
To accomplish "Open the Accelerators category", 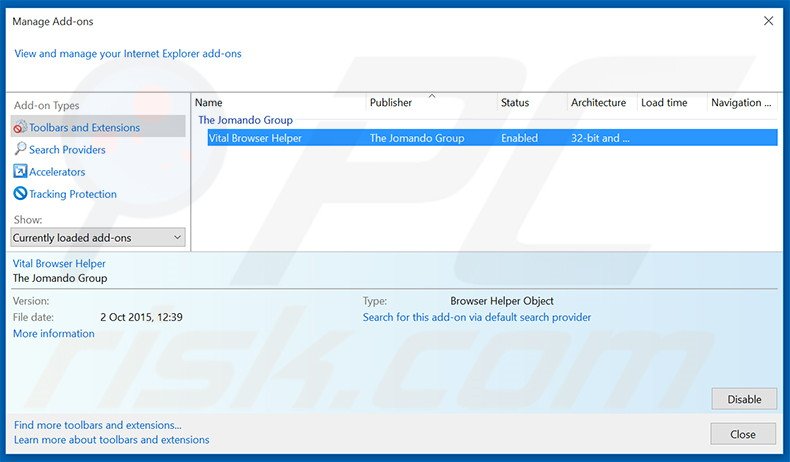I will click(57, 172).
